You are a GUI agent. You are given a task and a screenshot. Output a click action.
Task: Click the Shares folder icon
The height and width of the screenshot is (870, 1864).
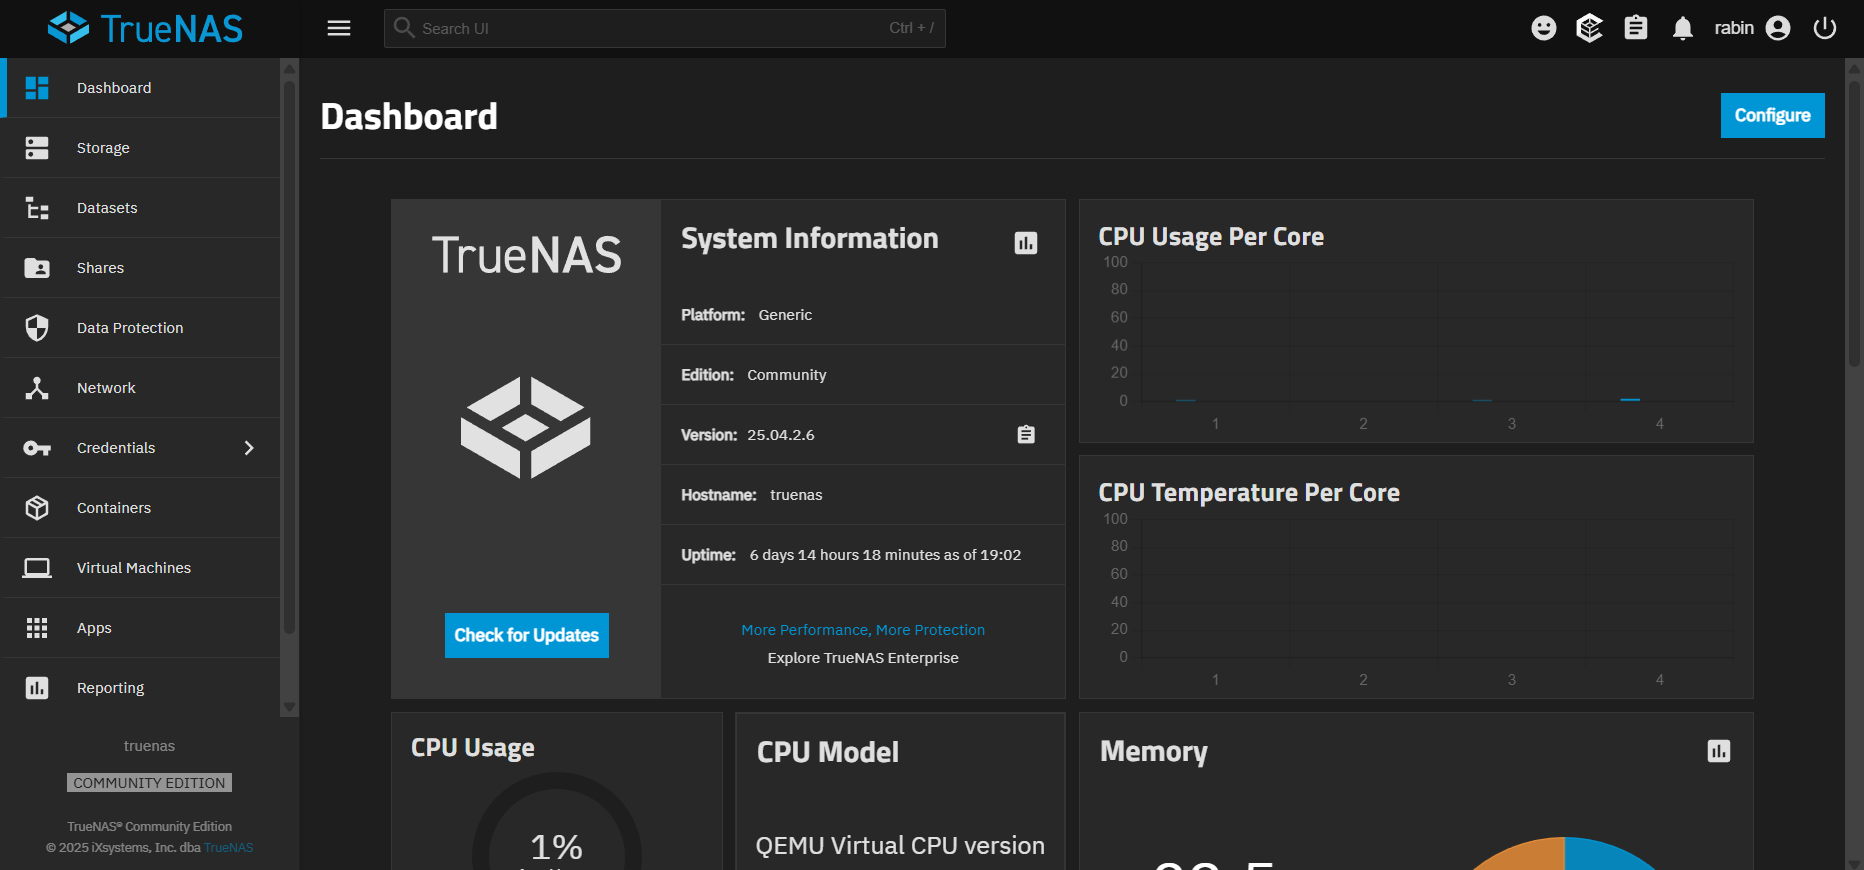point(37,268)
